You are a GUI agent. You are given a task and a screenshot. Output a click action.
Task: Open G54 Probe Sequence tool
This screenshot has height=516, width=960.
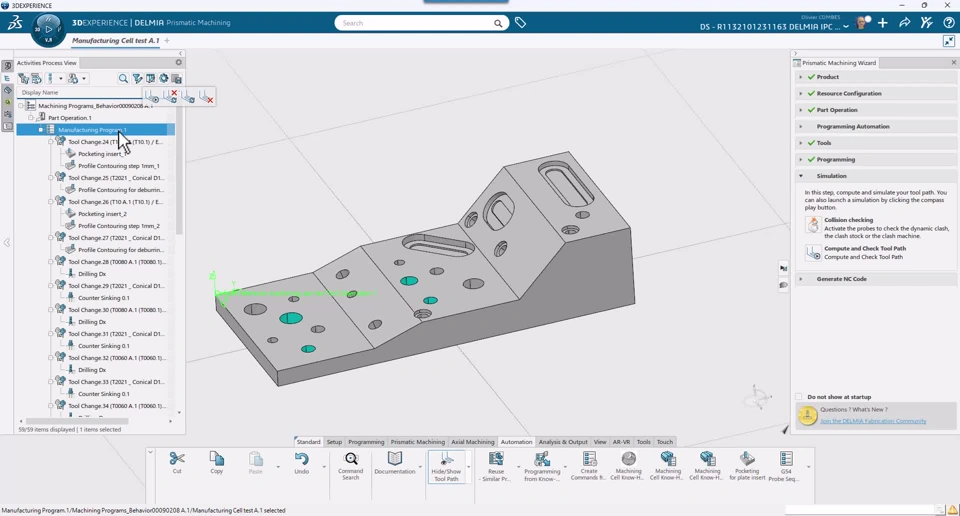[x=786, y=459]
